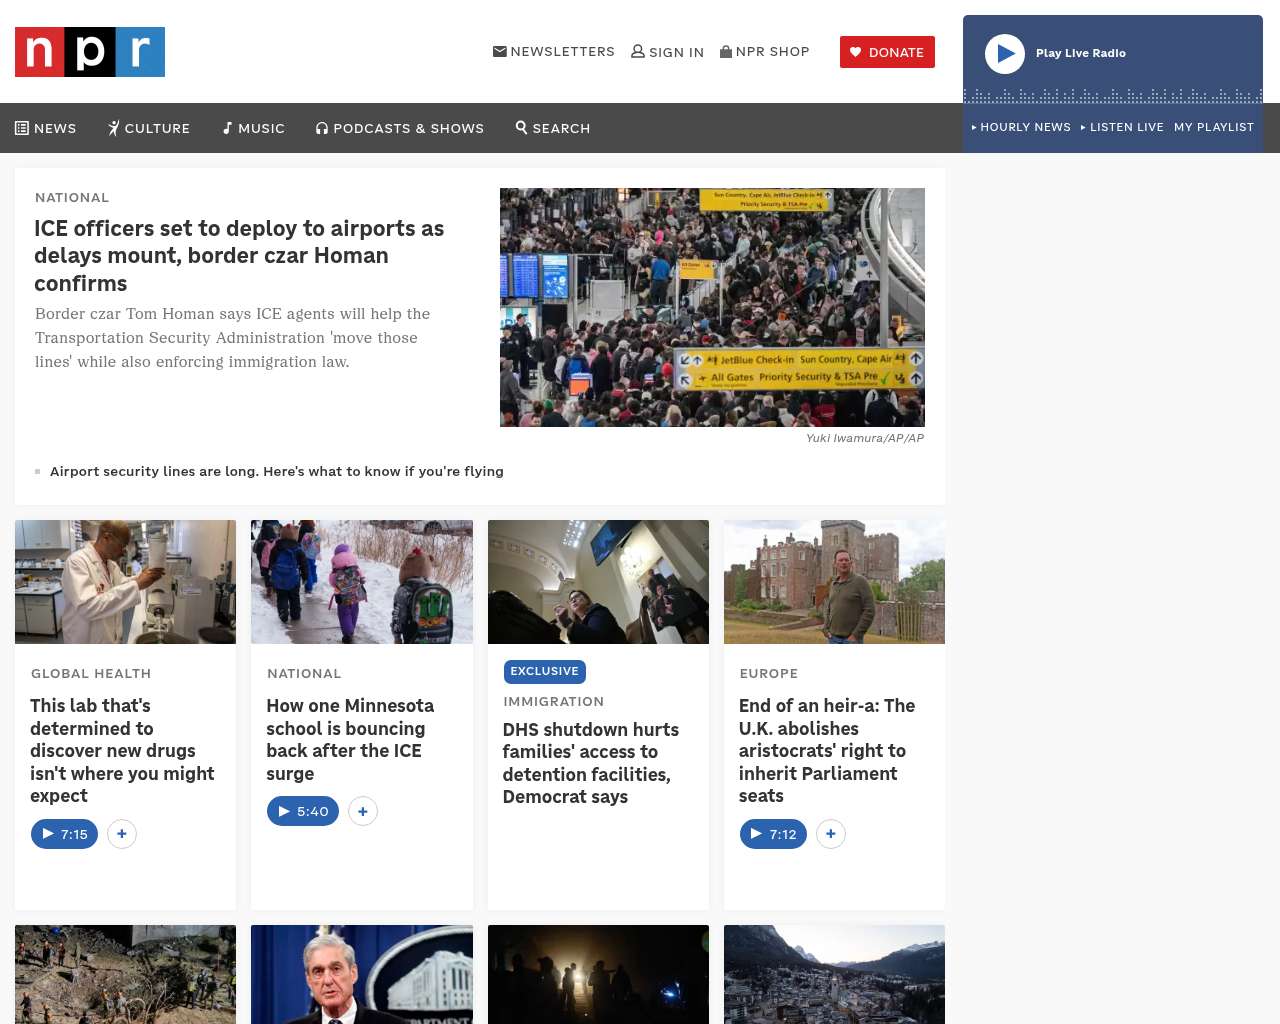Open the ICE officers airports headline
1280x1024 pixels.
(239, 255)
